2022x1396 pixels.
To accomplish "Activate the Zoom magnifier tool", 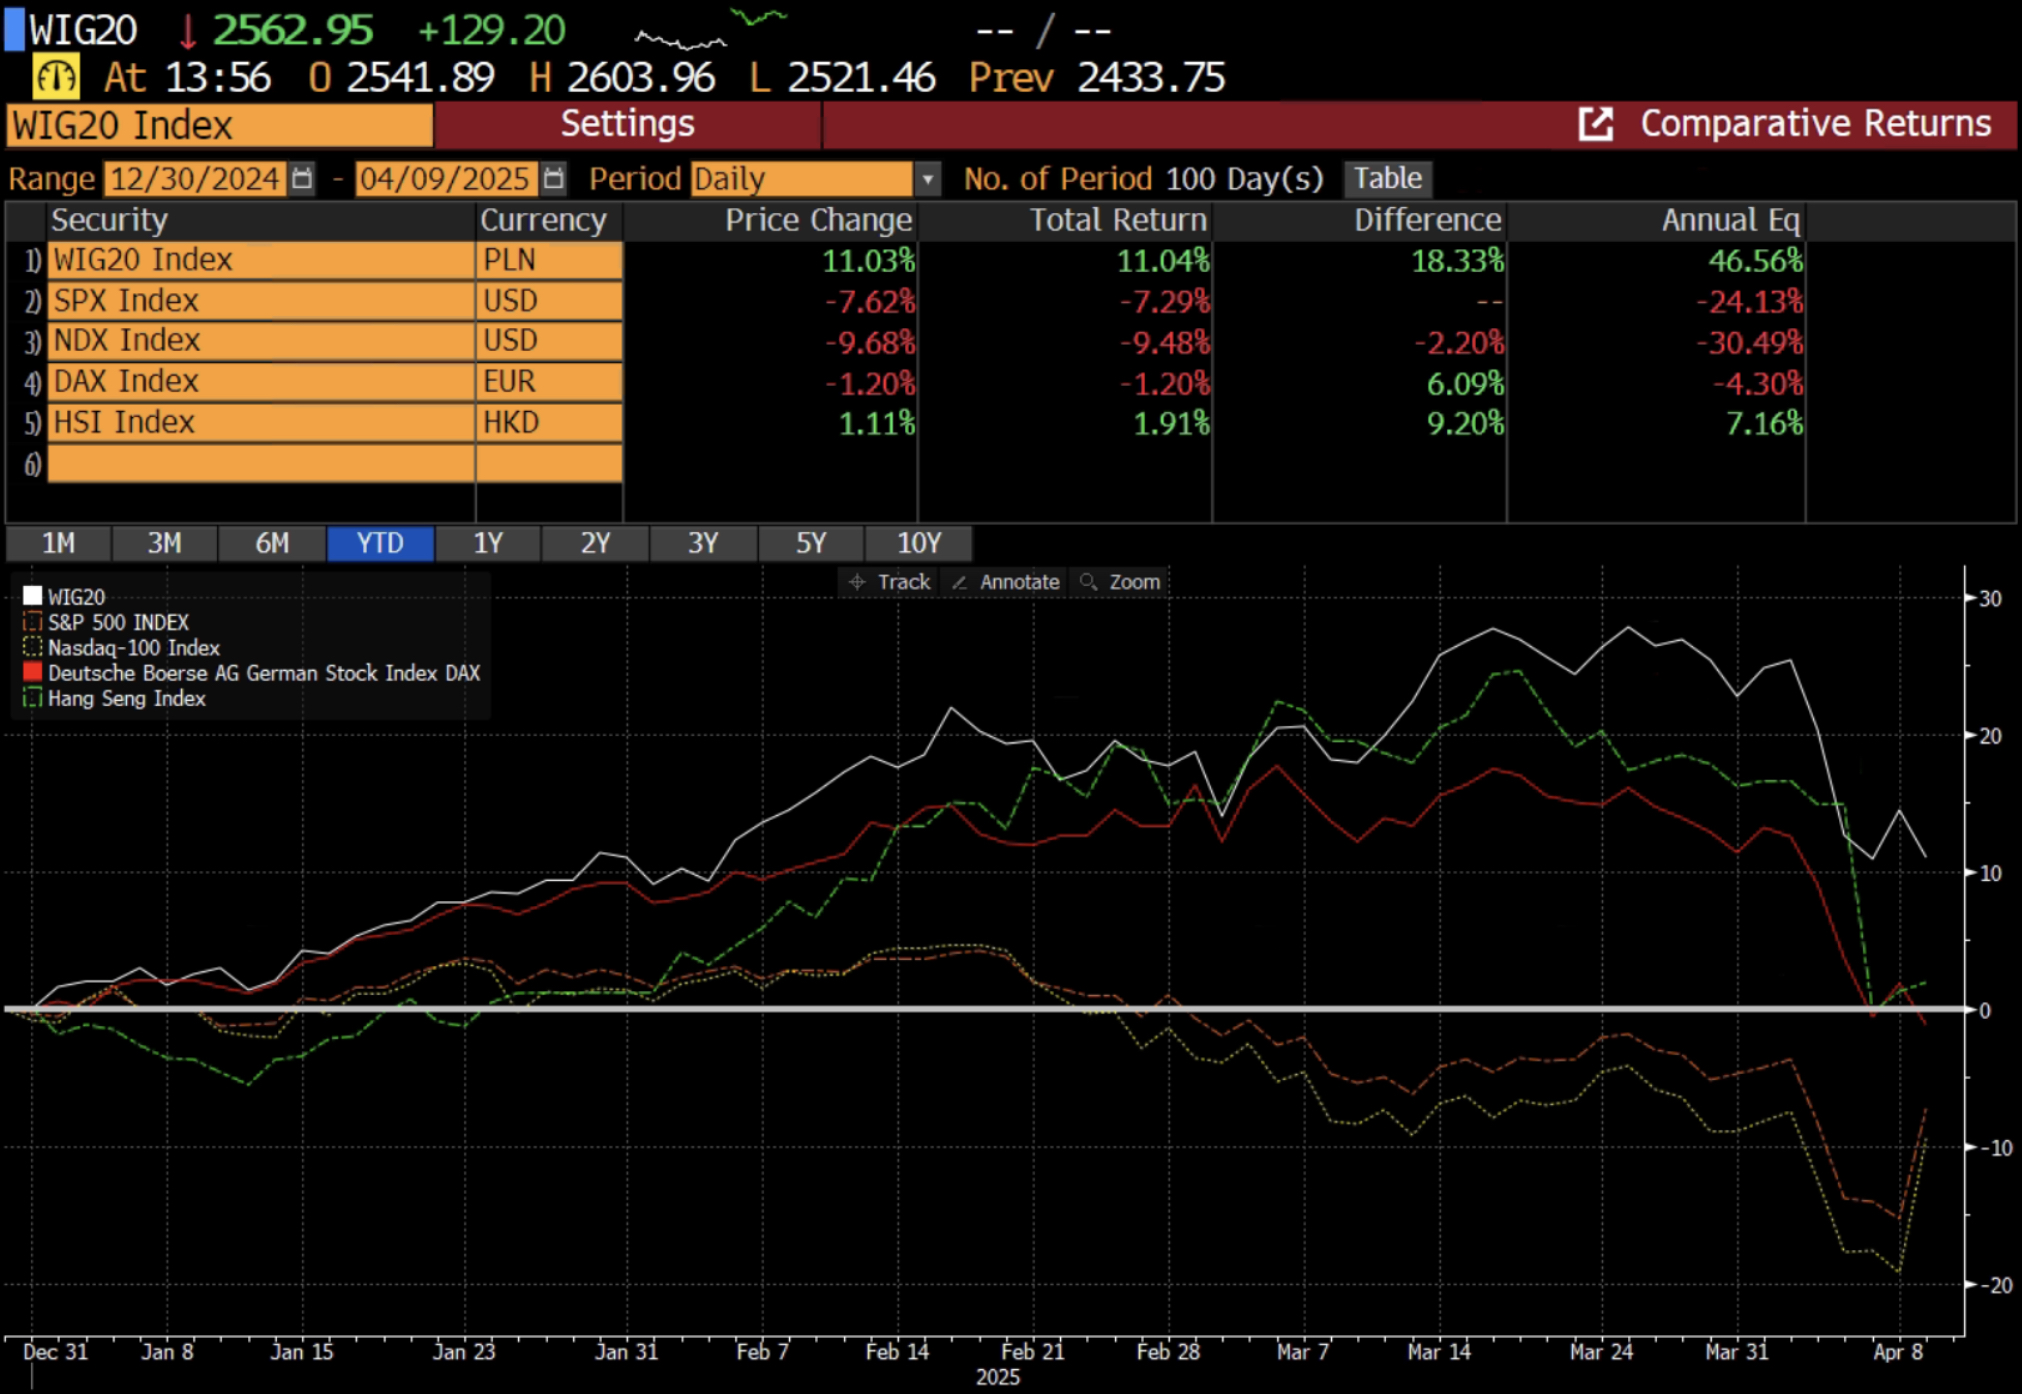I will pyautogui.click(x=1120, y=582).
